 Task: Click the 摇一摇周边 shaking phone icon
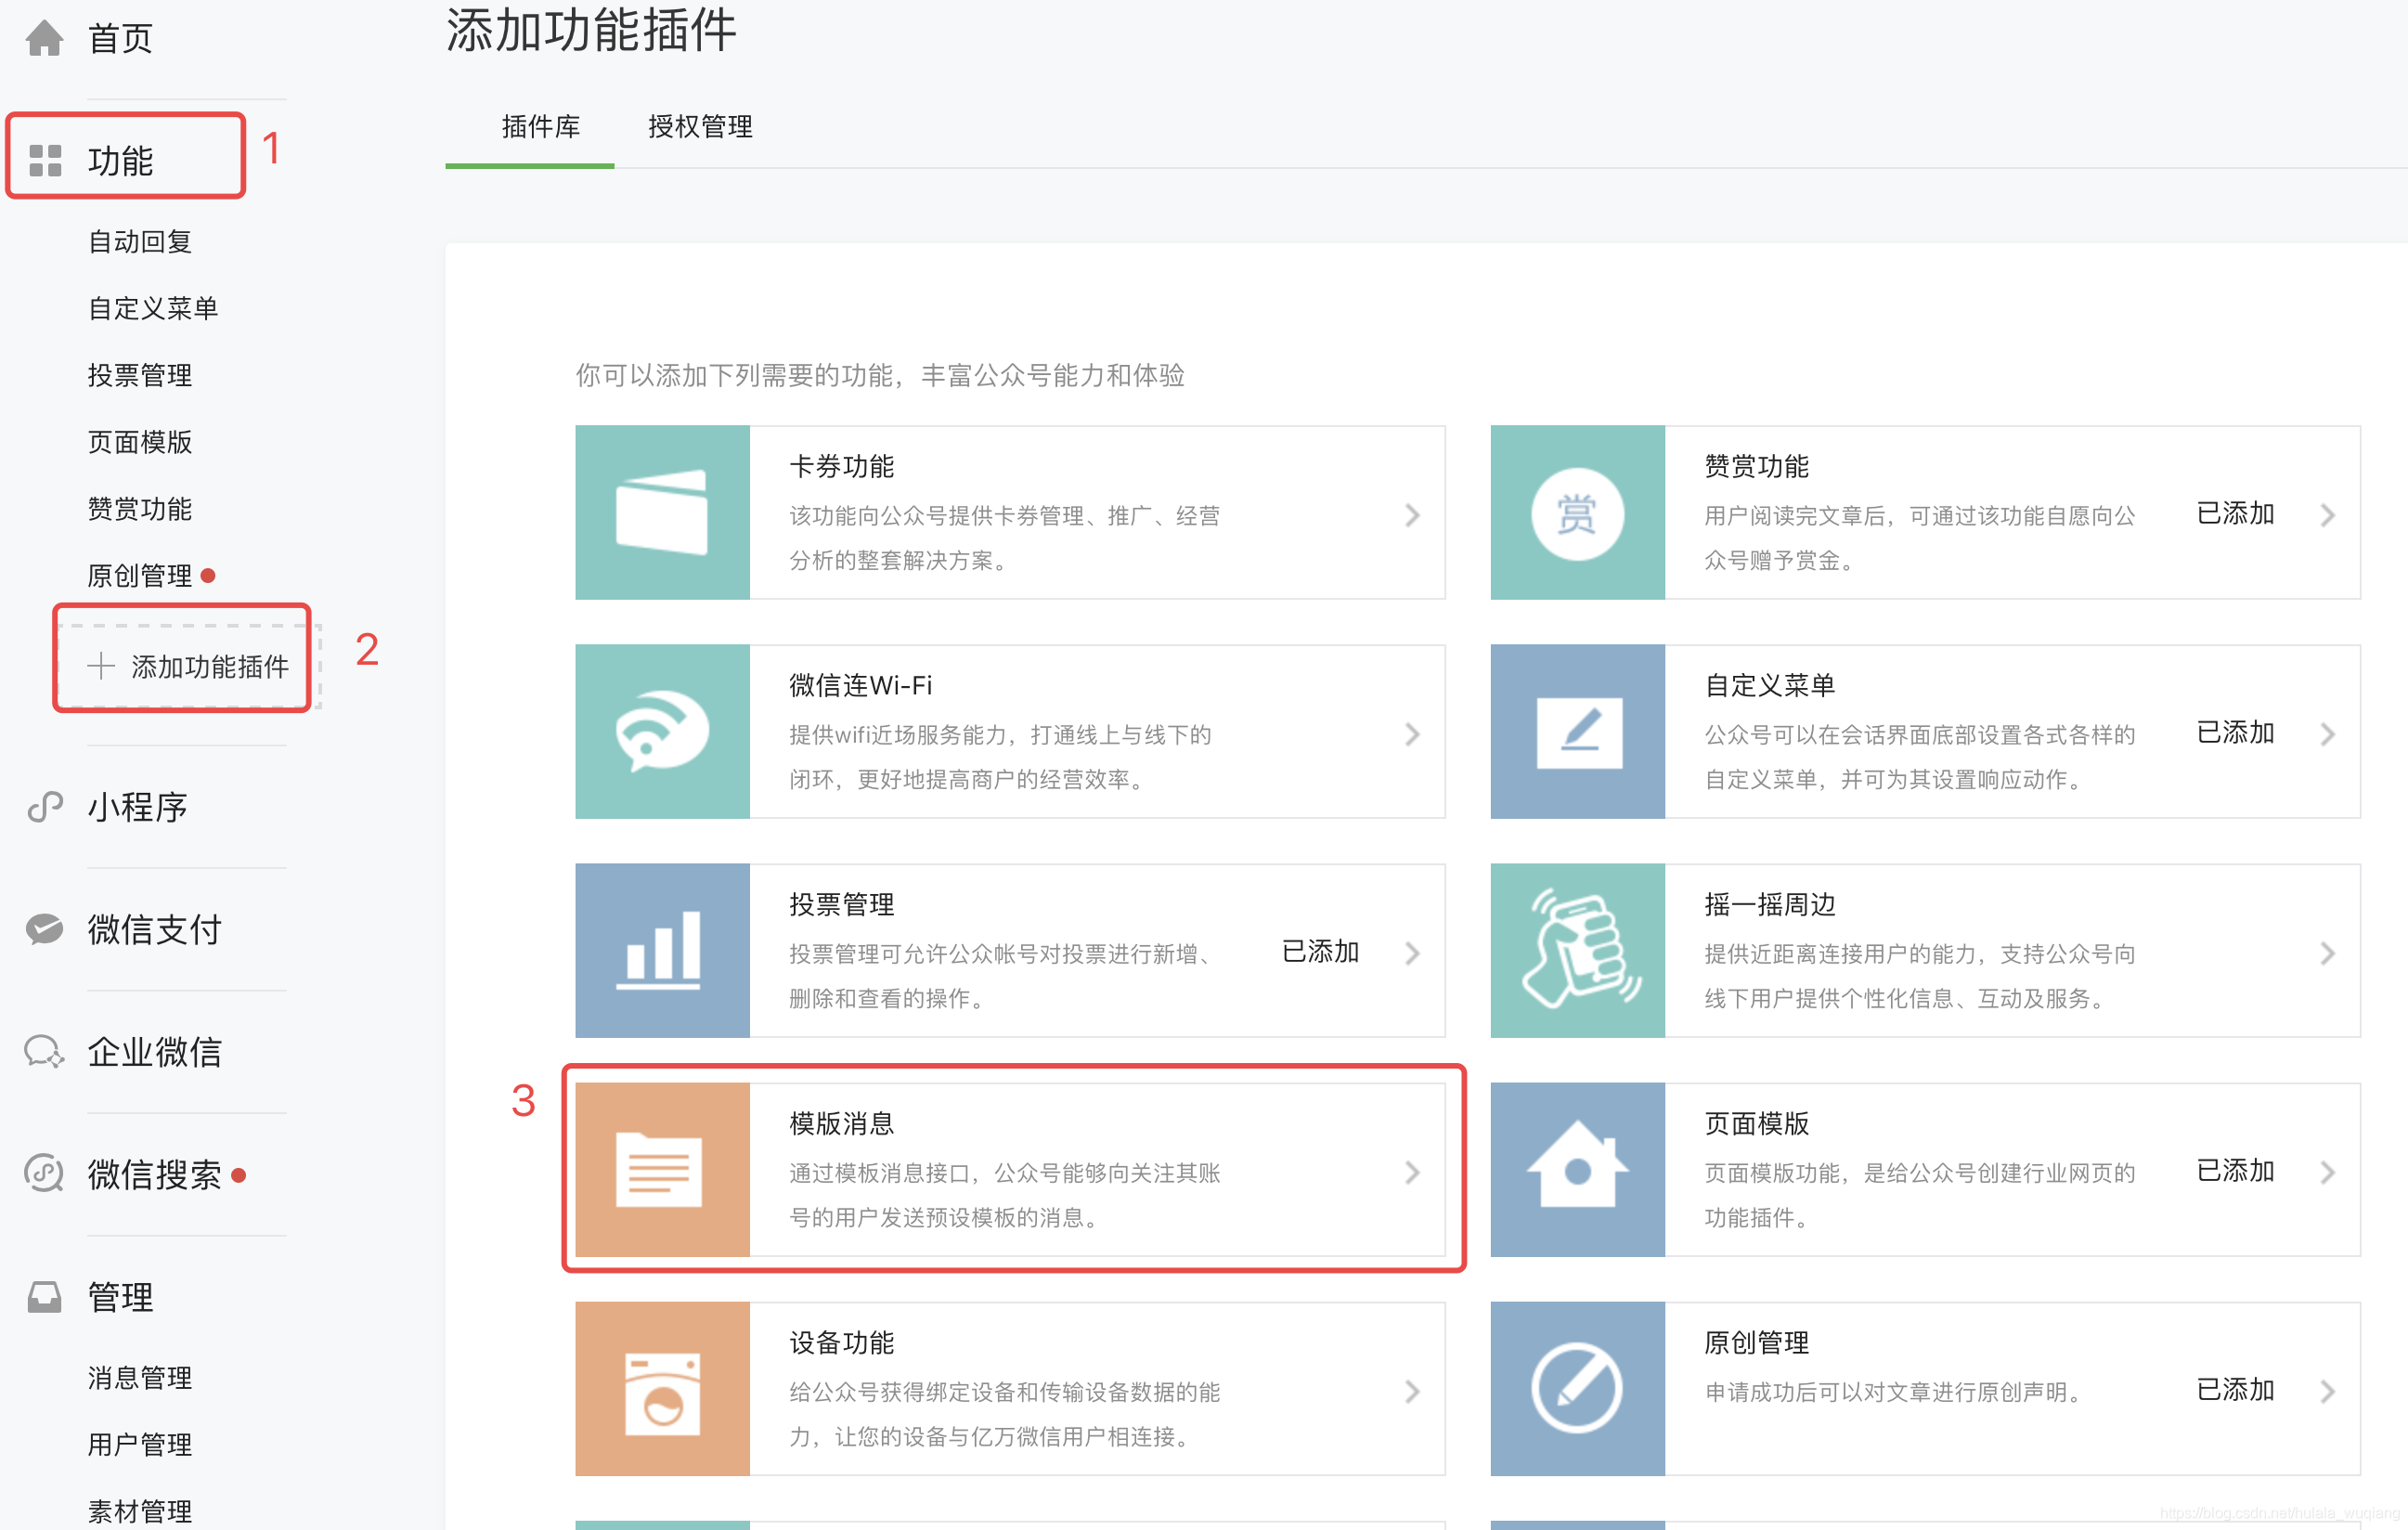point(1577,950)
